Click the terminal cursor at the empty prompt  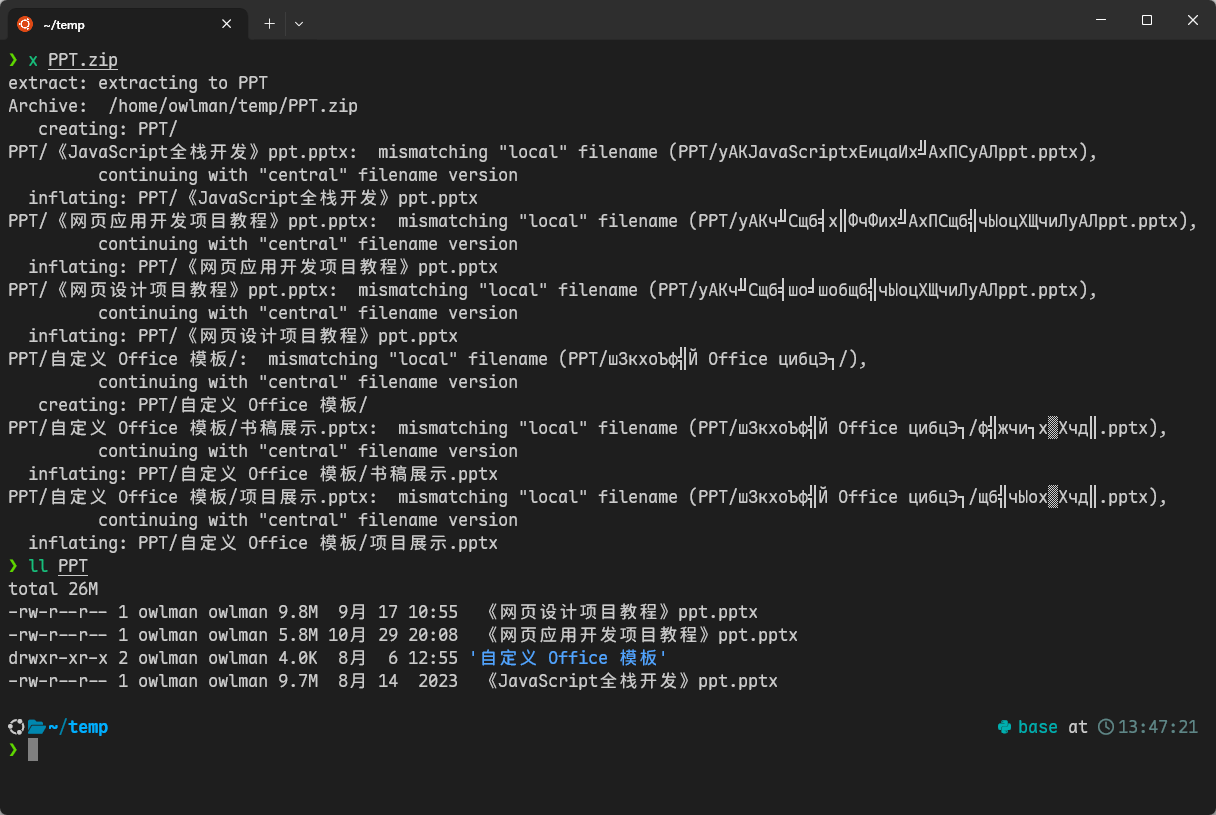coord(33,750)
